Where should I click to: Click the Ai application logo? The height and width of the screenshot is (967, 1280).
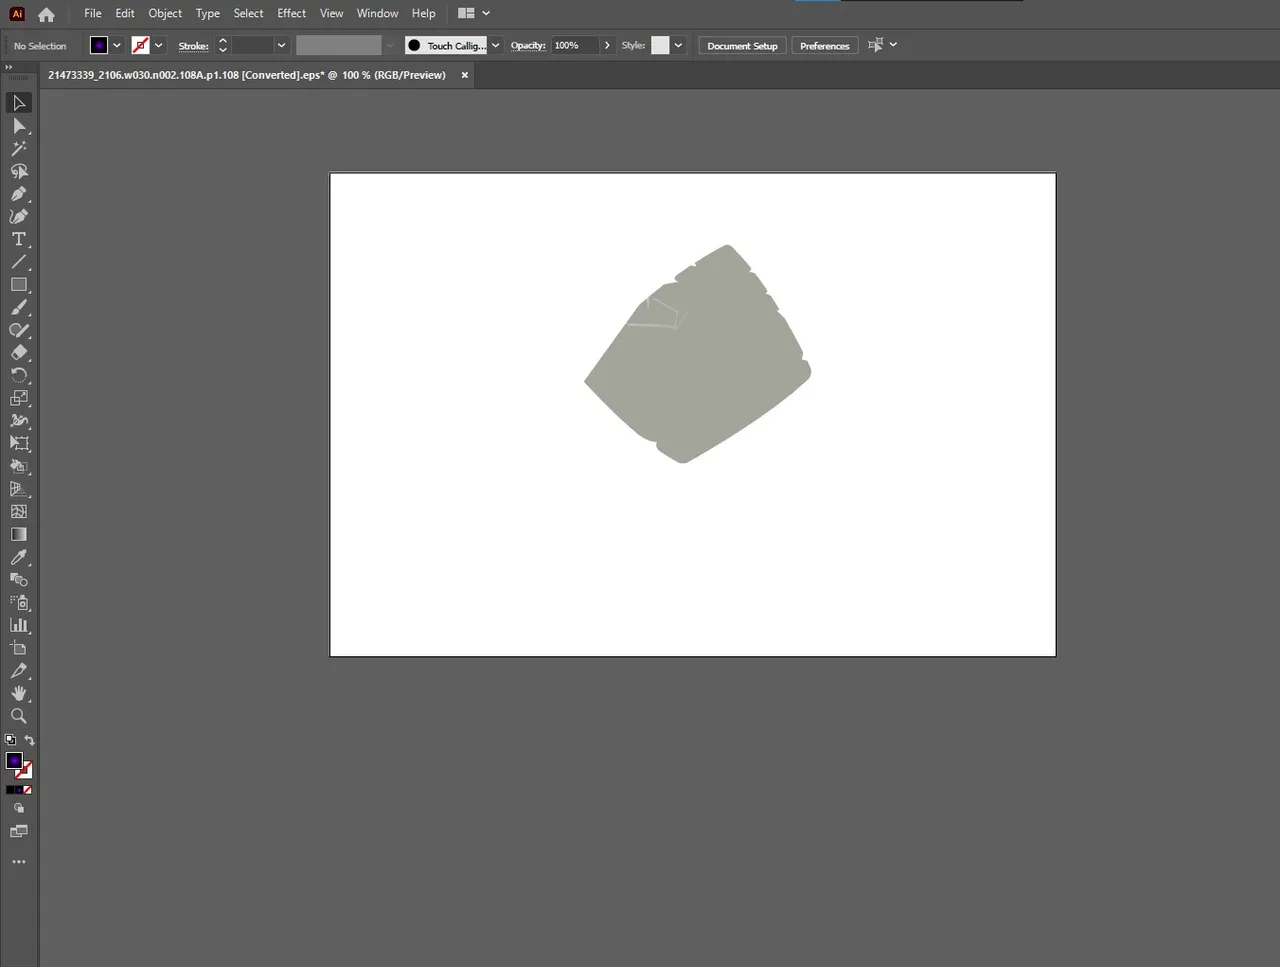[16, 14]
